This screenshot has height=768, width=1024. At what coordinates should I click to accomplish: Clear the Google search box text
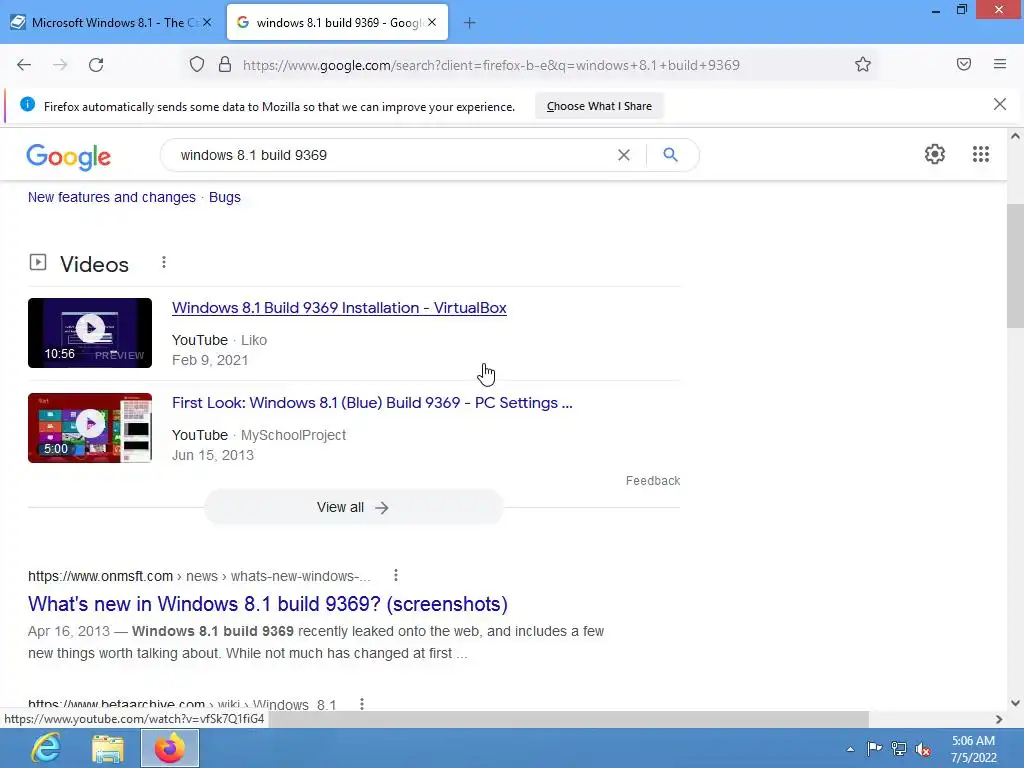(624, 155)
